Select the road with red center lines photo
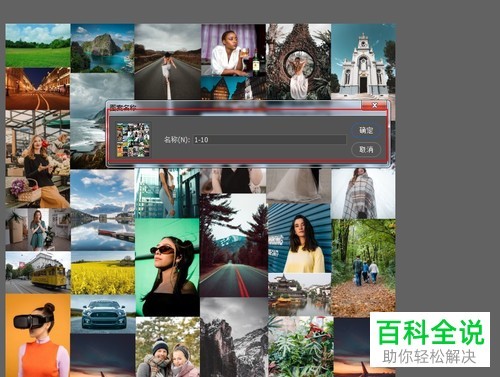 [233, 245]
